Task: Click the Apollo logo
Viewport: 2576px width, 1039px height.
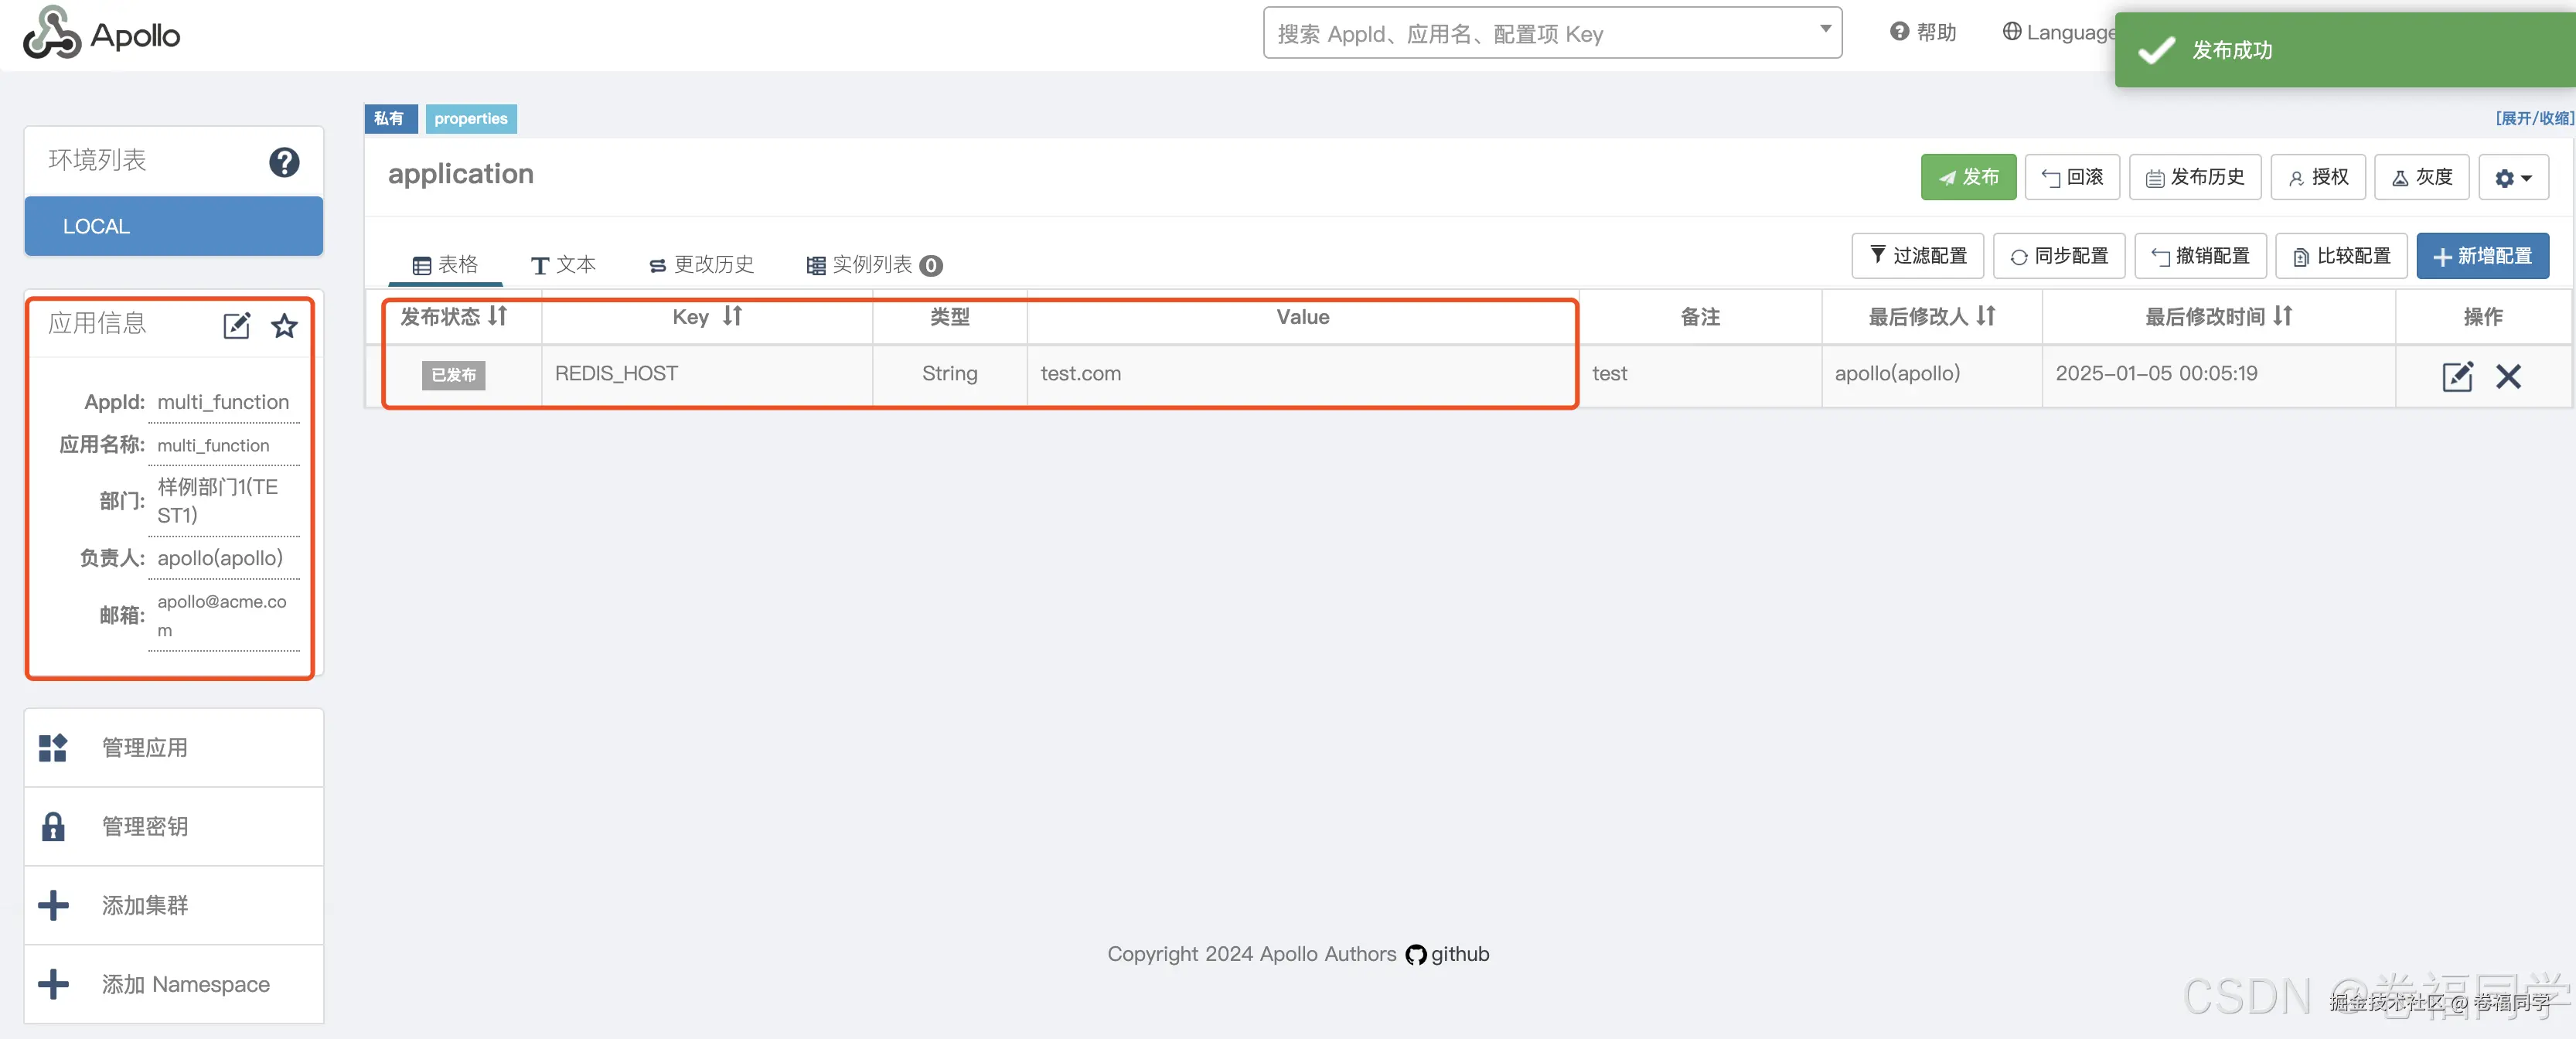Action: tap(102, 34)
